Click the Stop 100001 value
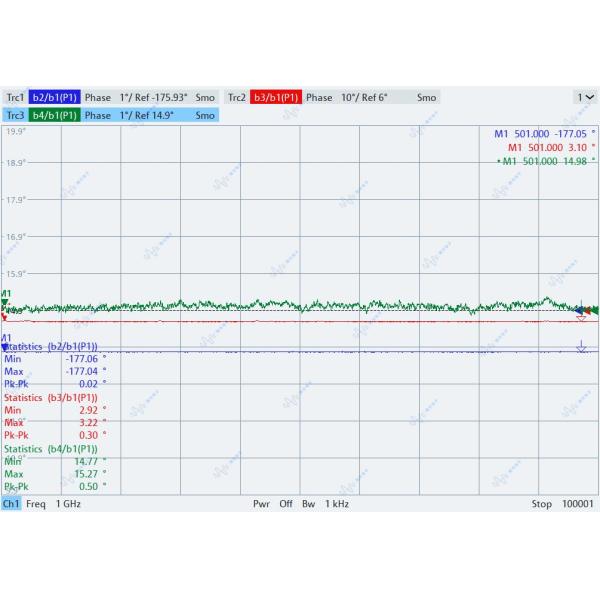 point(562,504)
